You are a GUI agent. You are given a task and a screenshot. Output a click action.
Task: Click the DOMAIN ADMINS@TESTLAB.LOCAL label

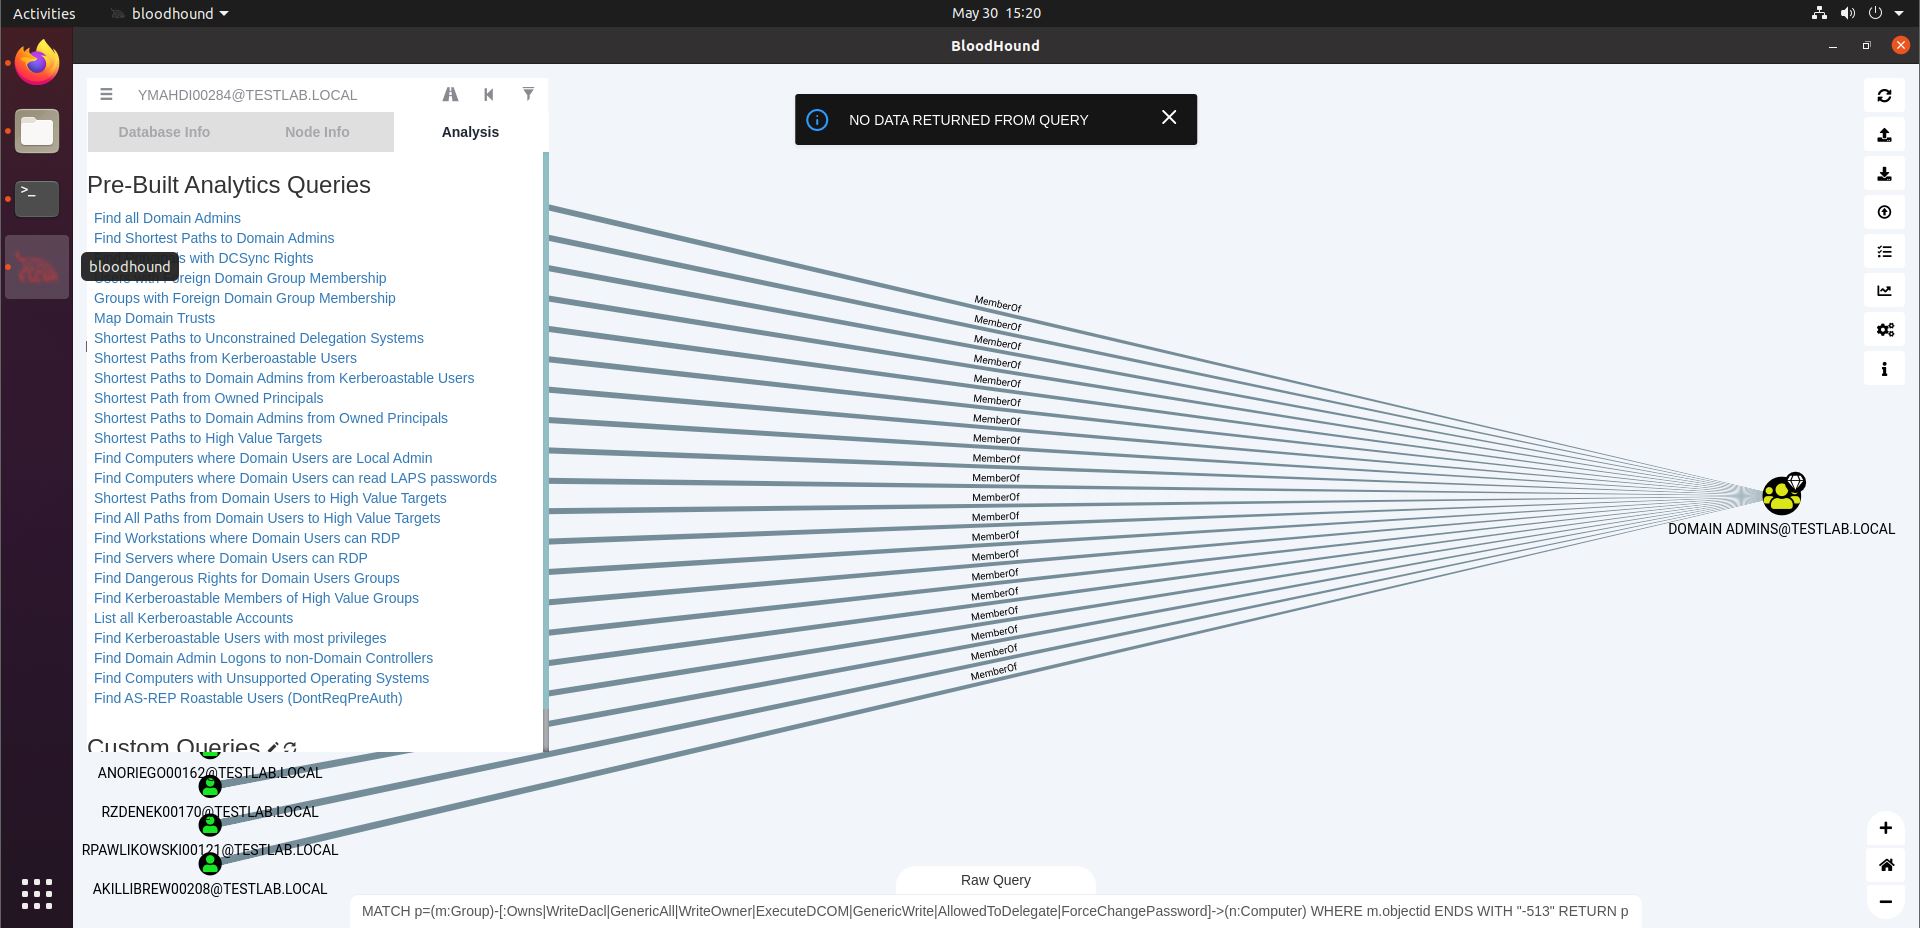pos(1781,529)
